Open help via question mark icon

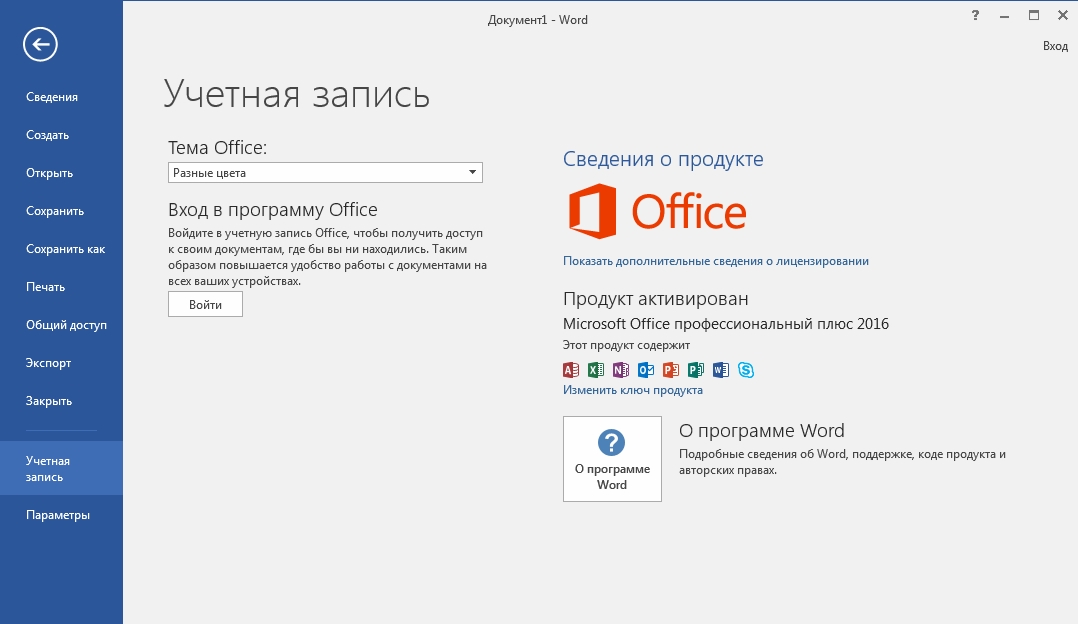975,15
